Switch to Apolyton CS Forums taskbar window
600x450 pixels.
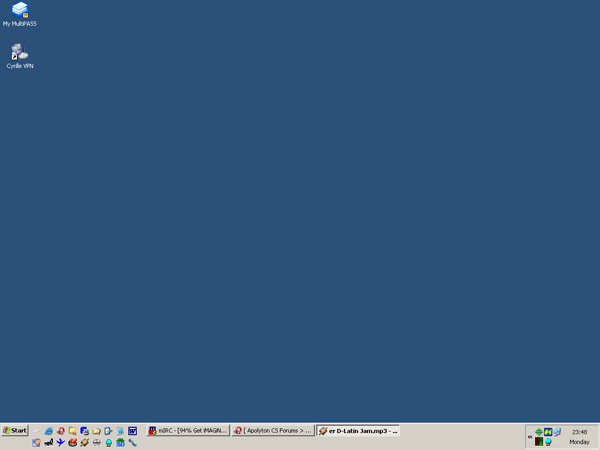click(x=273, y=431)
